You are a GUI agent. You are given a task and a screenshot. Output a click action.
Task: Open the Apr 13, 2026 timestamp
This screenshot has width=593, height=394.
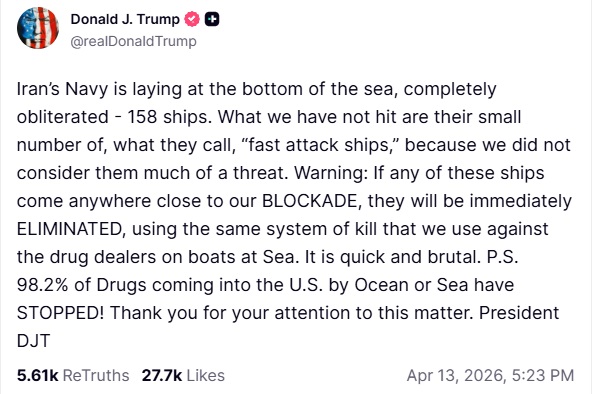tap(491, 375)
